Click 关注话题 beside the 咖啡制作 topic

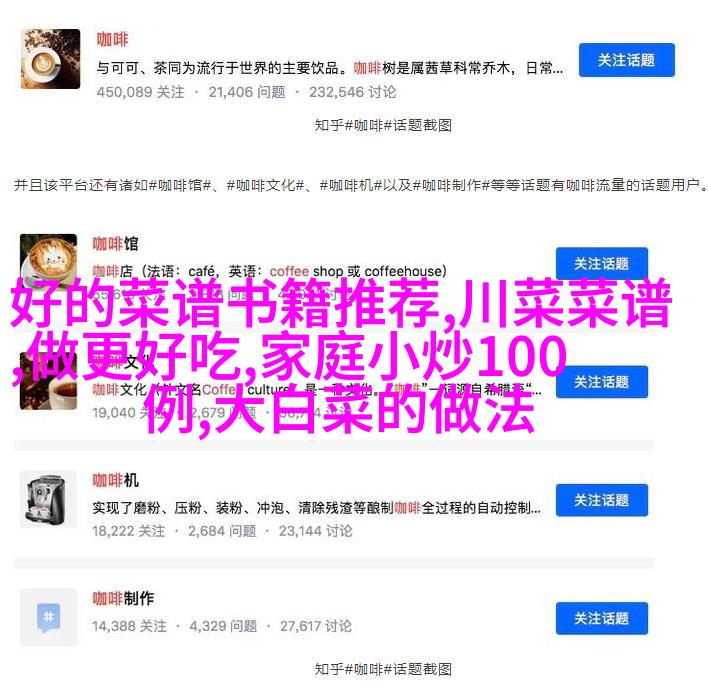(x=601, y=618)
